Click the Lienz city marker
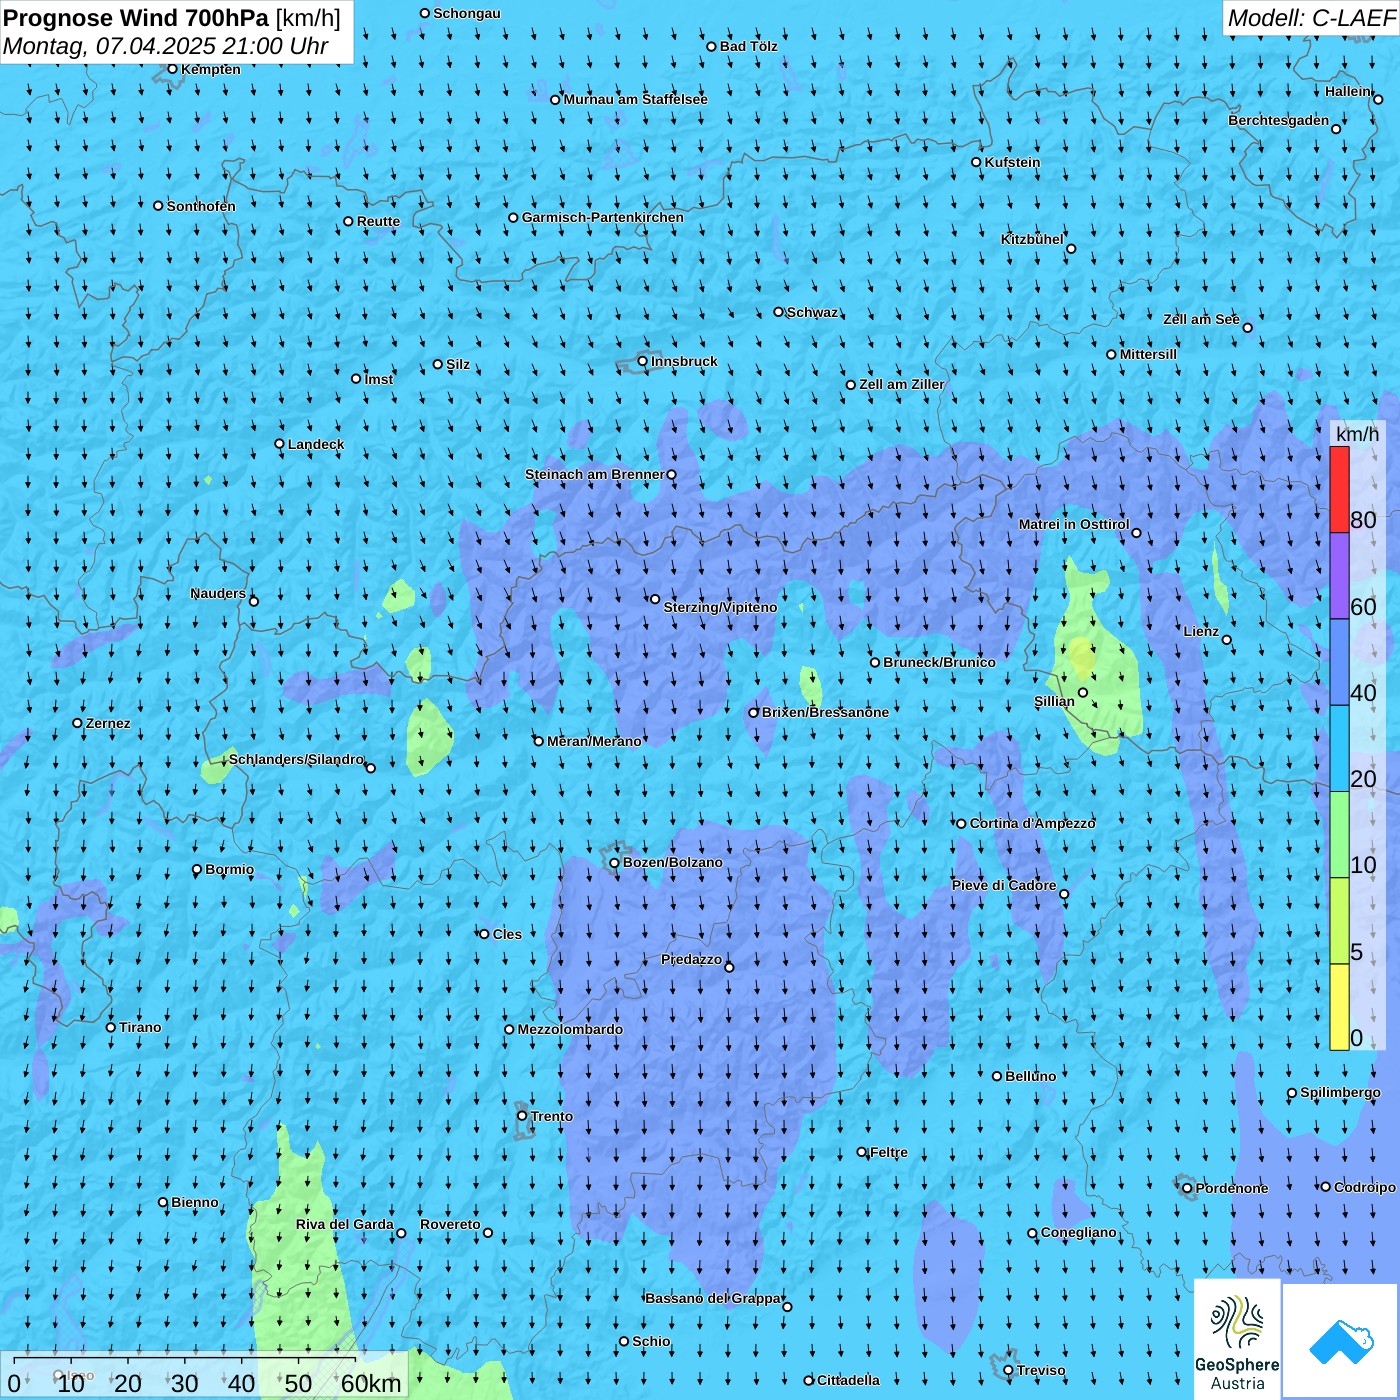 point(1227,640)
